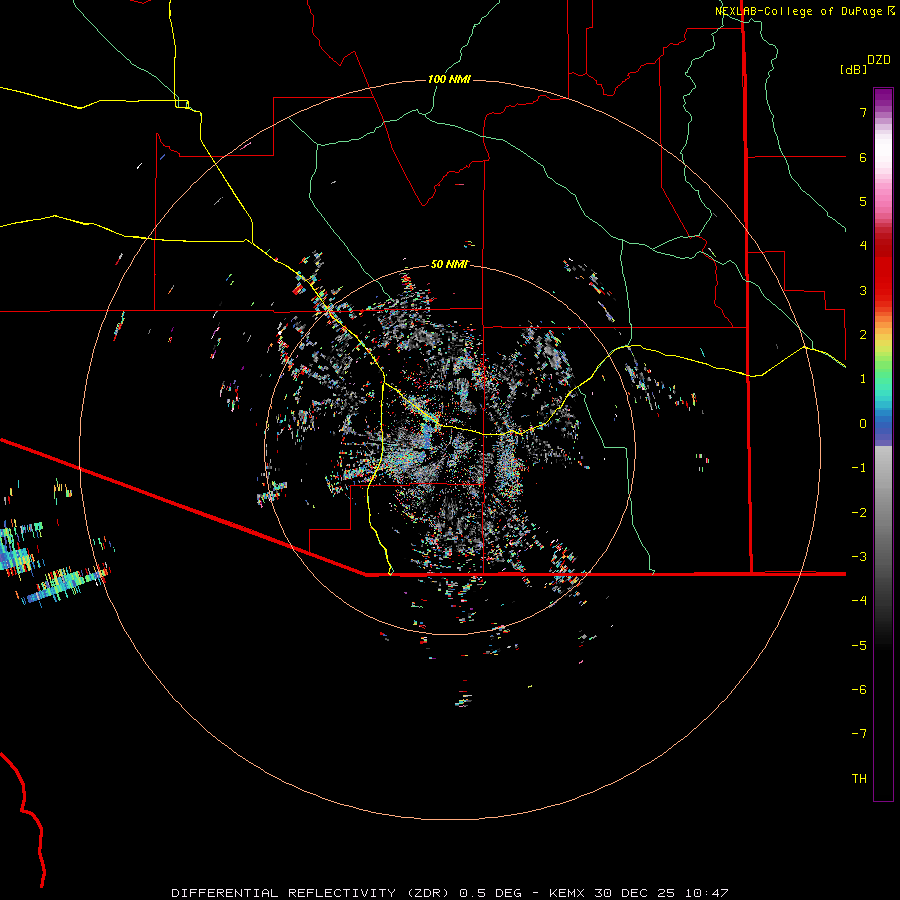Click the 100 NMI range ring label
This screenshot has height=900, width=900.
(449, 79)
